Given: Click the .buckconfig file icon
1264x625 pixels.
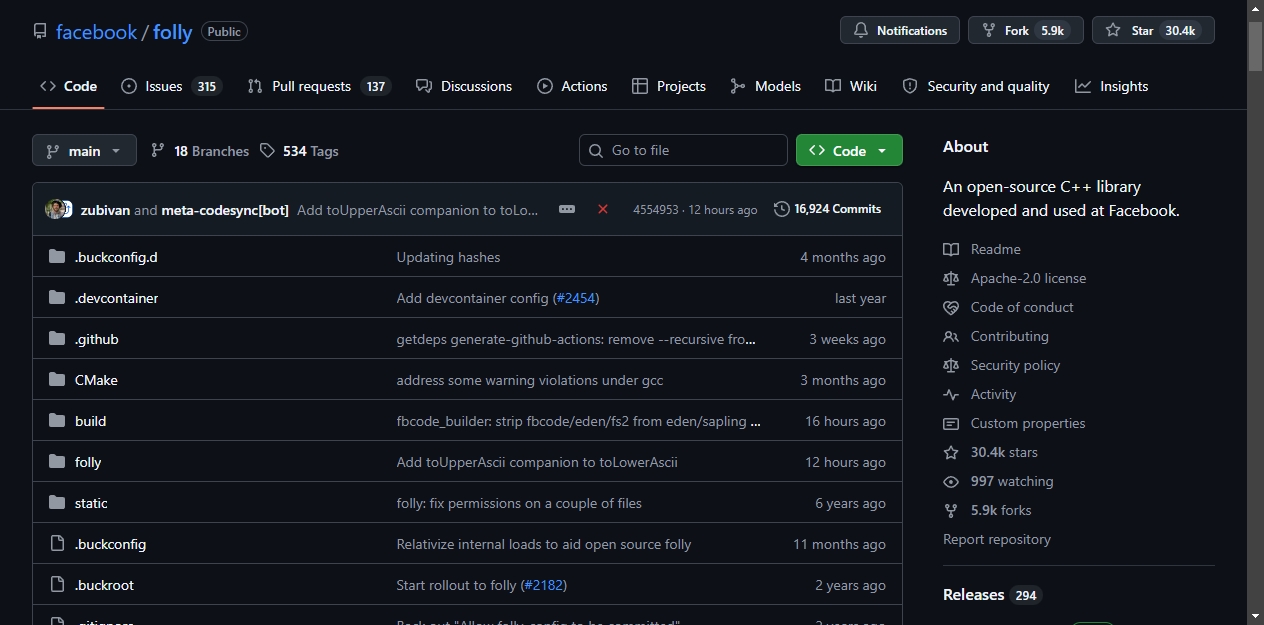Looking at the screenshot, I should tap(57, 544).
